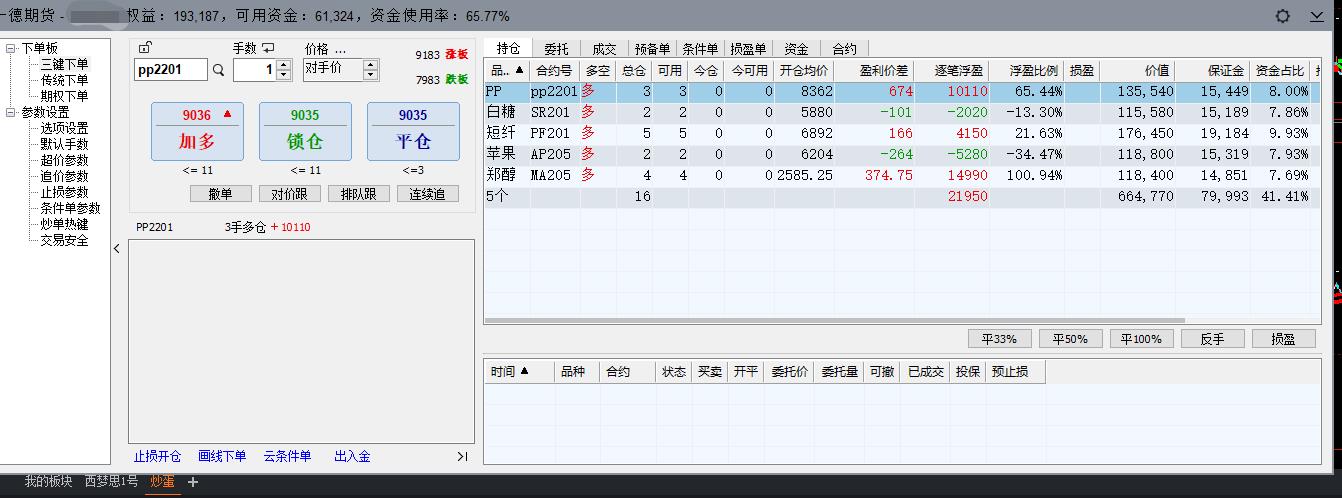This screenshot has height=498, width=1342.
Task: Collapse the 参数设置 tree node
Action: point(10,112)
